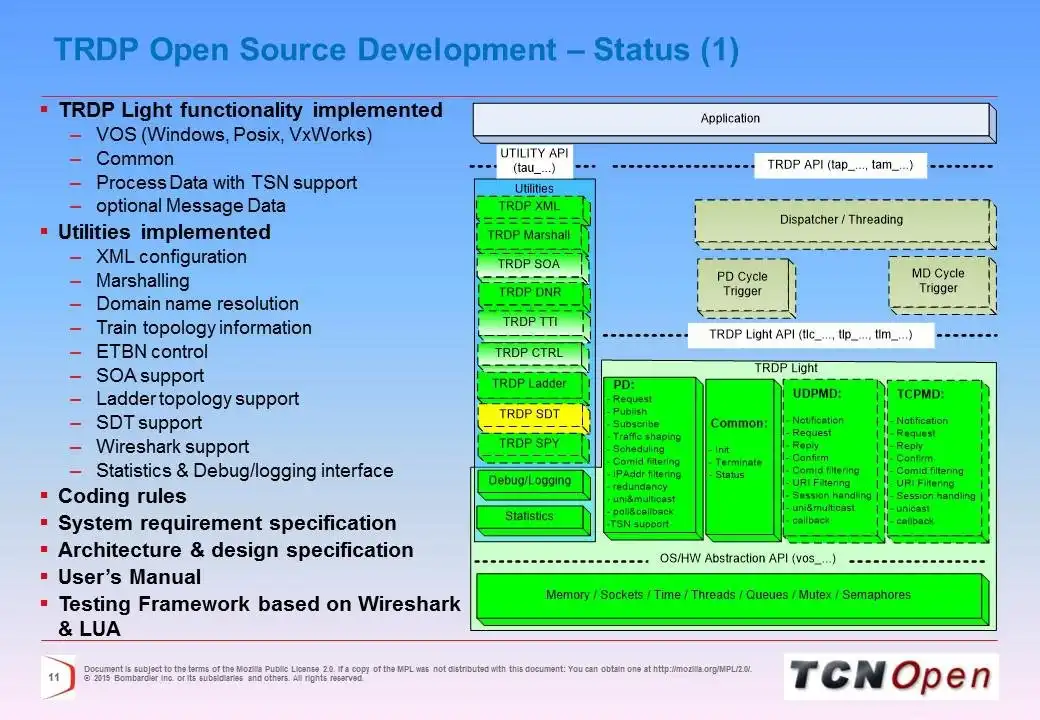Viewport: 1040px width, 720px height.
Task: Toggle the Debug/Logging block
Action: coord(531,481)
